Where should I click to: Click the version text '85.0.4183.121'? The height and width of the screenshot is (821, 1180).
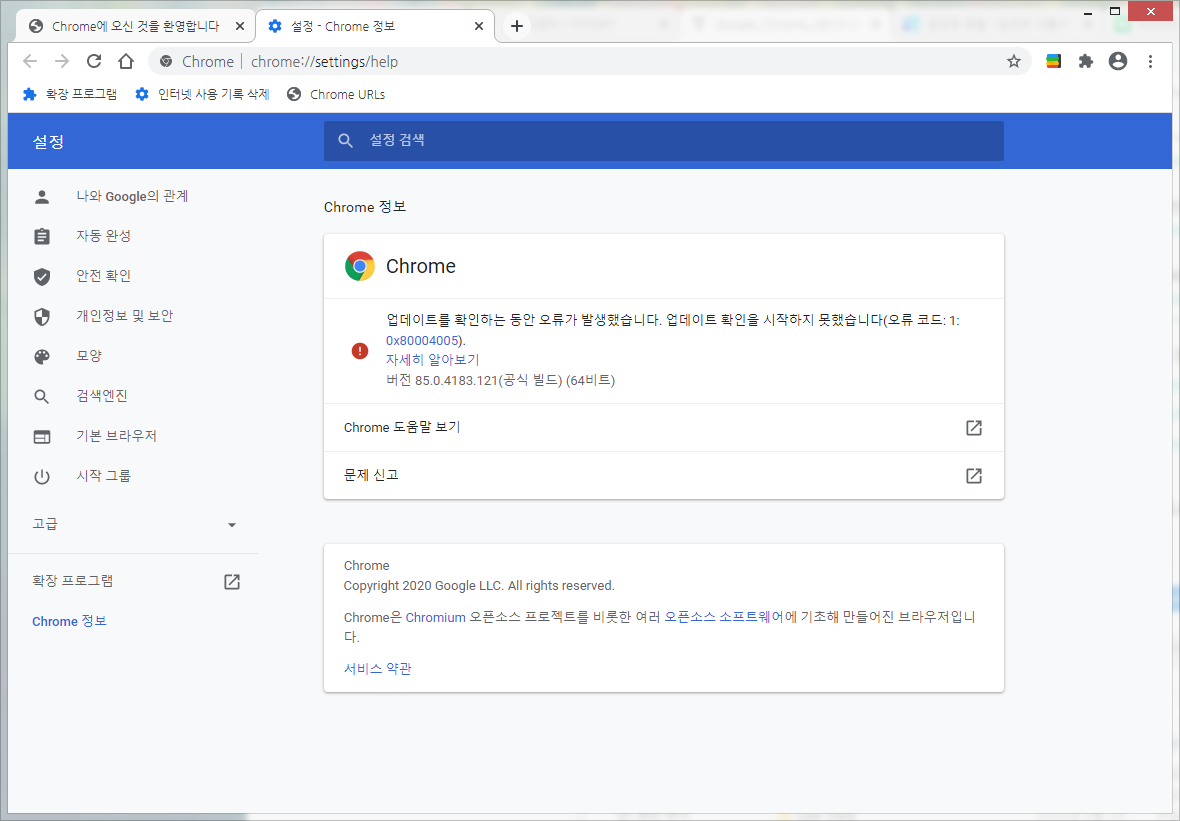click(456, 381)
